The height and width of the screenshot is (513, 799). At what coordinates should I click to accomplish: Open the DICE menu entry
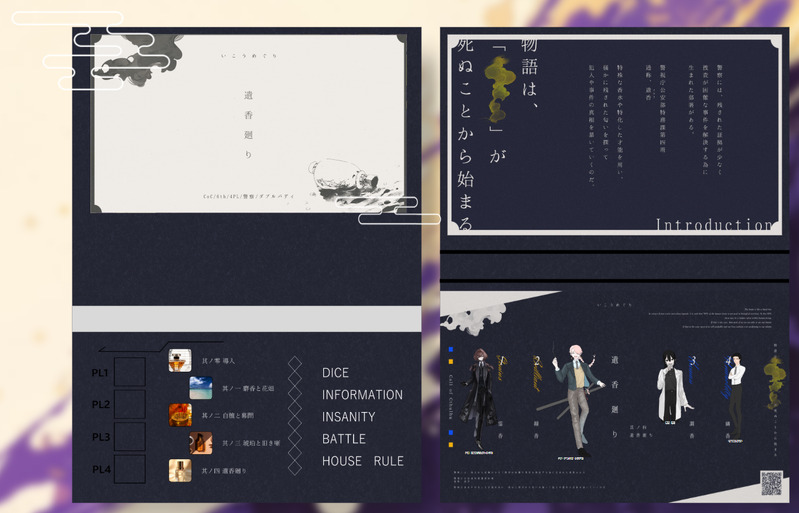click(x=335, y=373)
